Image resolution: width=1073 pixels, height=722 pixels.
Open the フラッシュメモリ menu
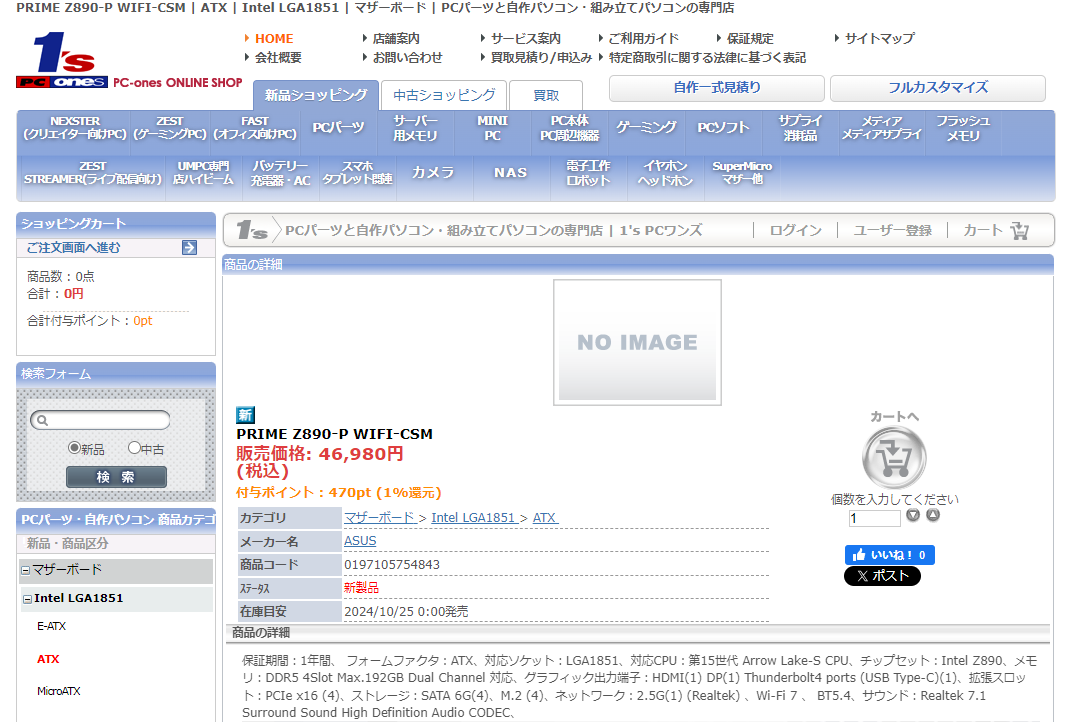[963, 128]
